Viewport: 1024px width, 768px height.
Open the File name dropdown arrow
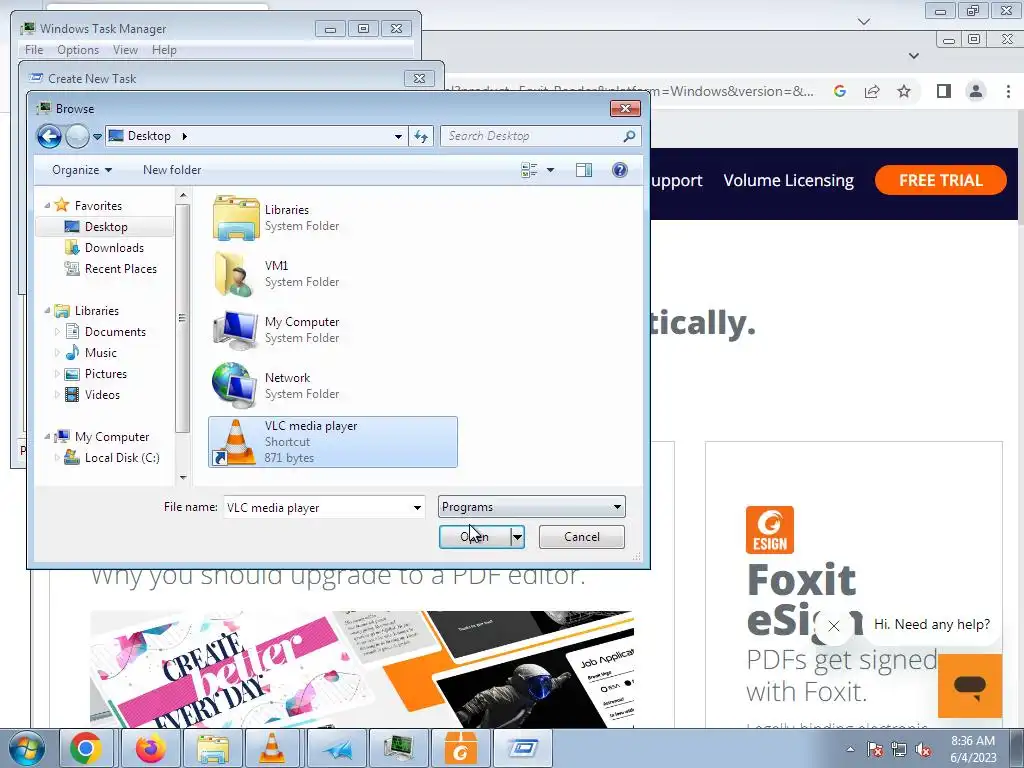(417, 507)
